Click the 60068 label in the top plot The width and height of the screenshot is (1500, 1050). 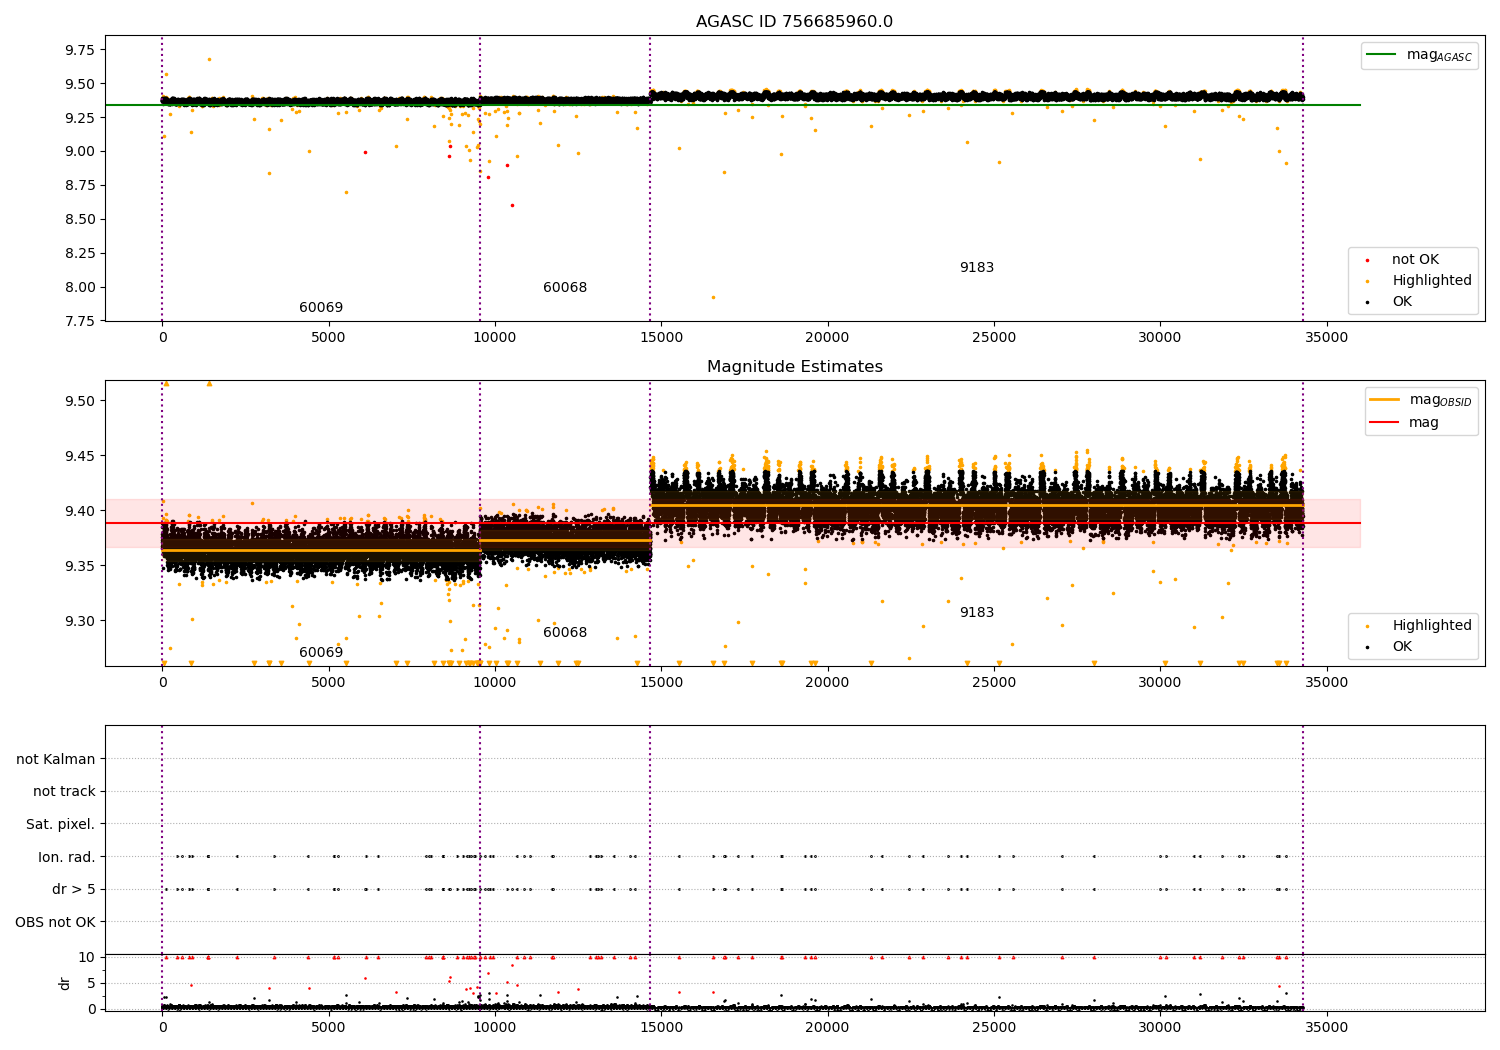[x=565, y=288]
